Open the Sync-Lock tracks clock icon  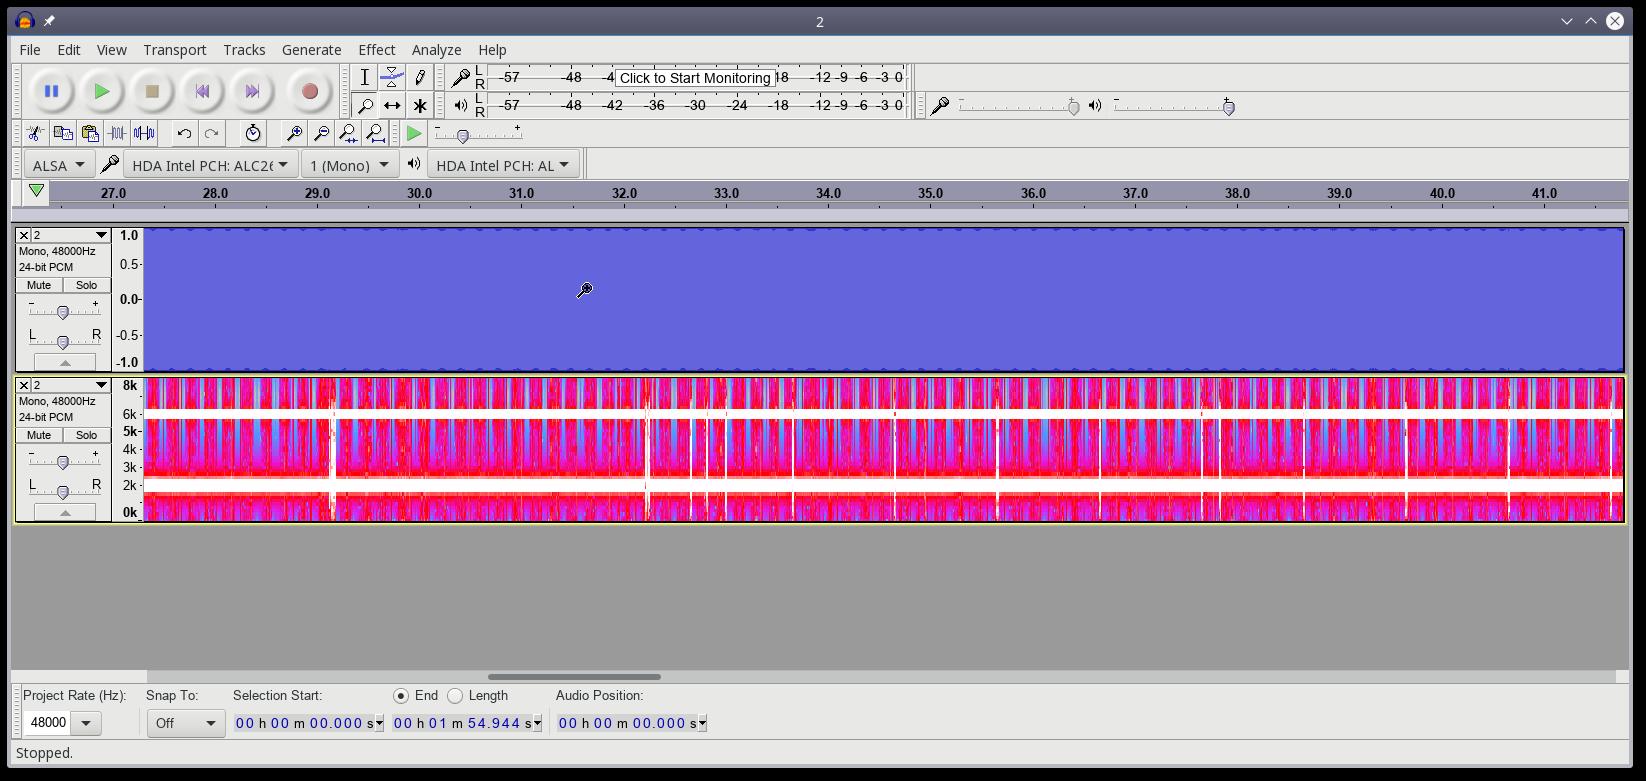click(253, 133)
